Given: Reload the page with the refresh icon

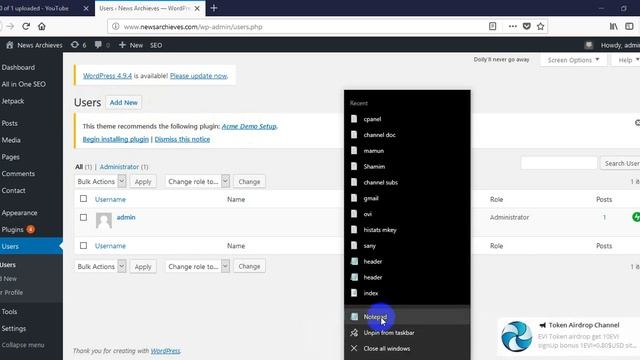Looking at the screenshot, I should (x=26, y=27).
